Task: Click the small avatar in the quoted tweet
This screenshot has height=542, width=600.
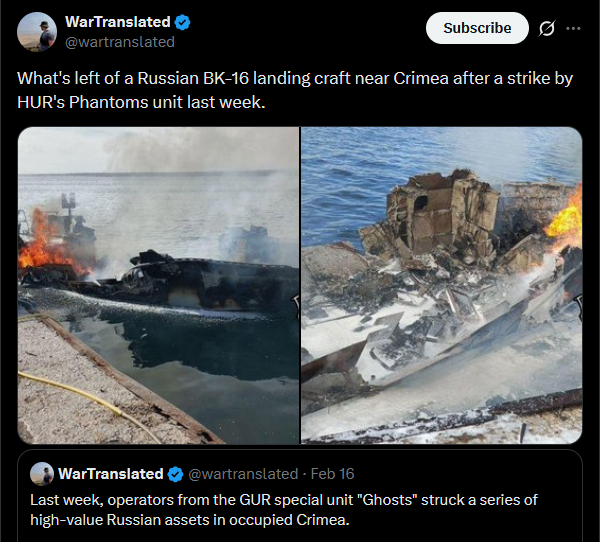Action: point(42,474)
